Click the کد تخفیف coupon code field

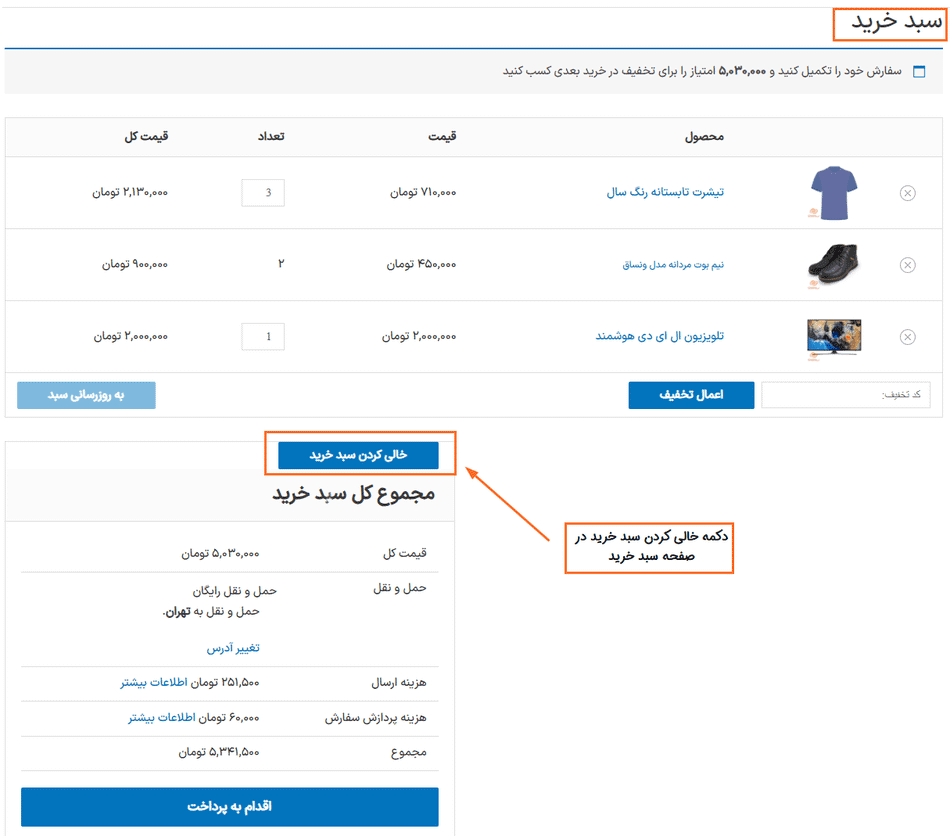tap(845, 395)
